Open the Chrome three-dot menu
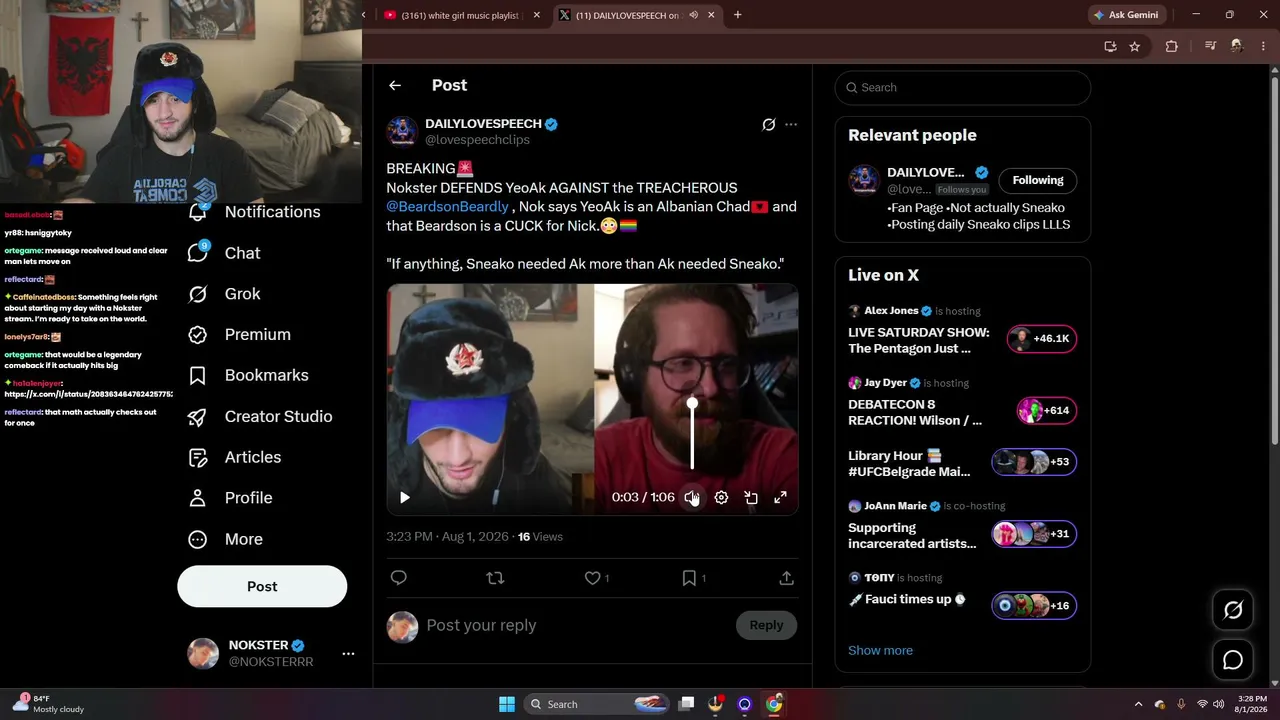1280x720 pixels. point(1262,46)
